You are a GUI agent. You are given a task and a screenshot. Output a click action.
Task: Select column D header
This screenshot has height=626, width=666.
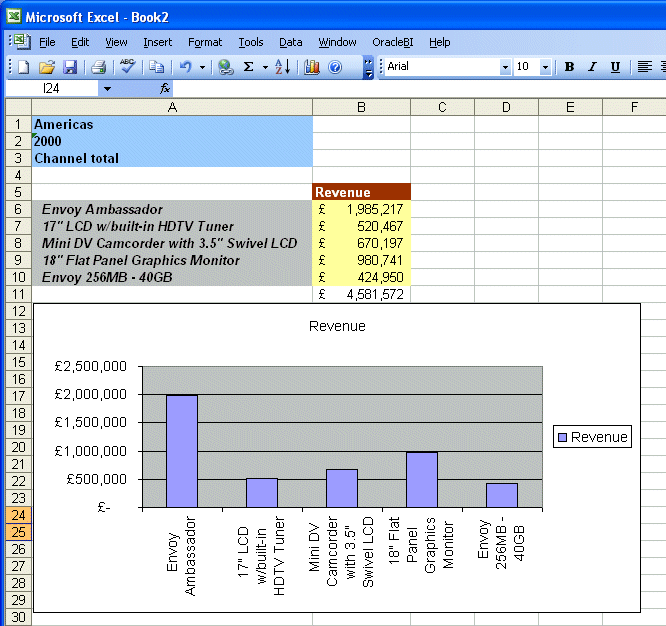coord(506,107)
